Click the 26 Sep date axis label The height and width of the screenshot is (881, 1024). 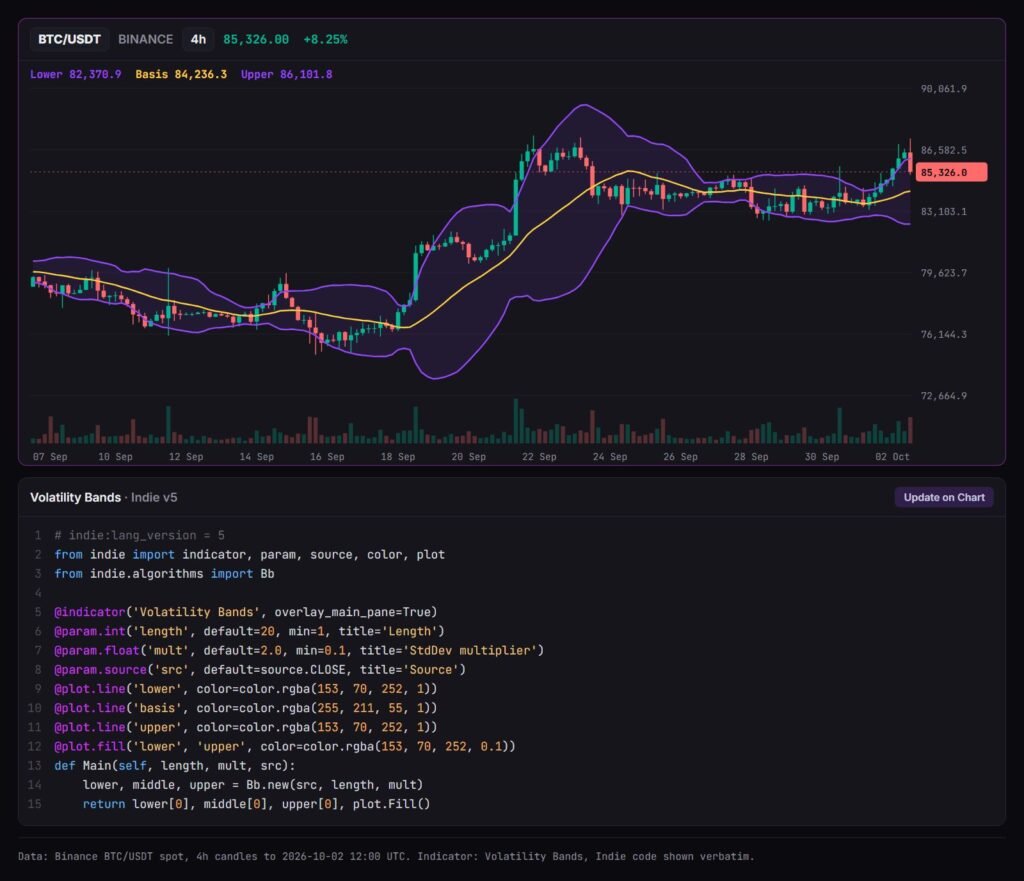click(x=680, y=457)
